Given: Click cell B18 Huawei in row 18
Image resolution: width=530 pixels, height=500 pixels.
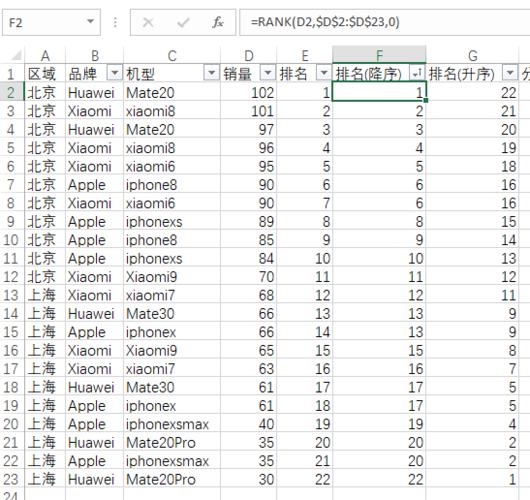Looking at the screenshot, I should 94,387.
